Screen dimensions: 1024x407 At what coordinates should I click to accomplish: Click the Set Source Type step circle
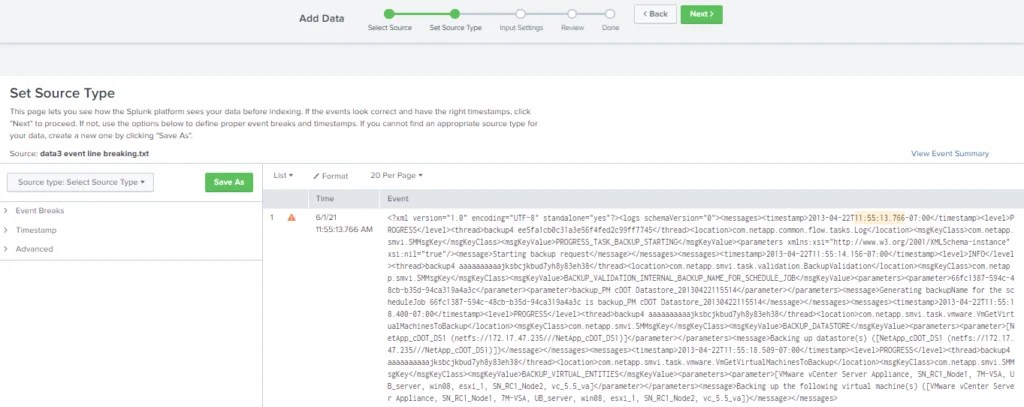(x=455, y=14)
